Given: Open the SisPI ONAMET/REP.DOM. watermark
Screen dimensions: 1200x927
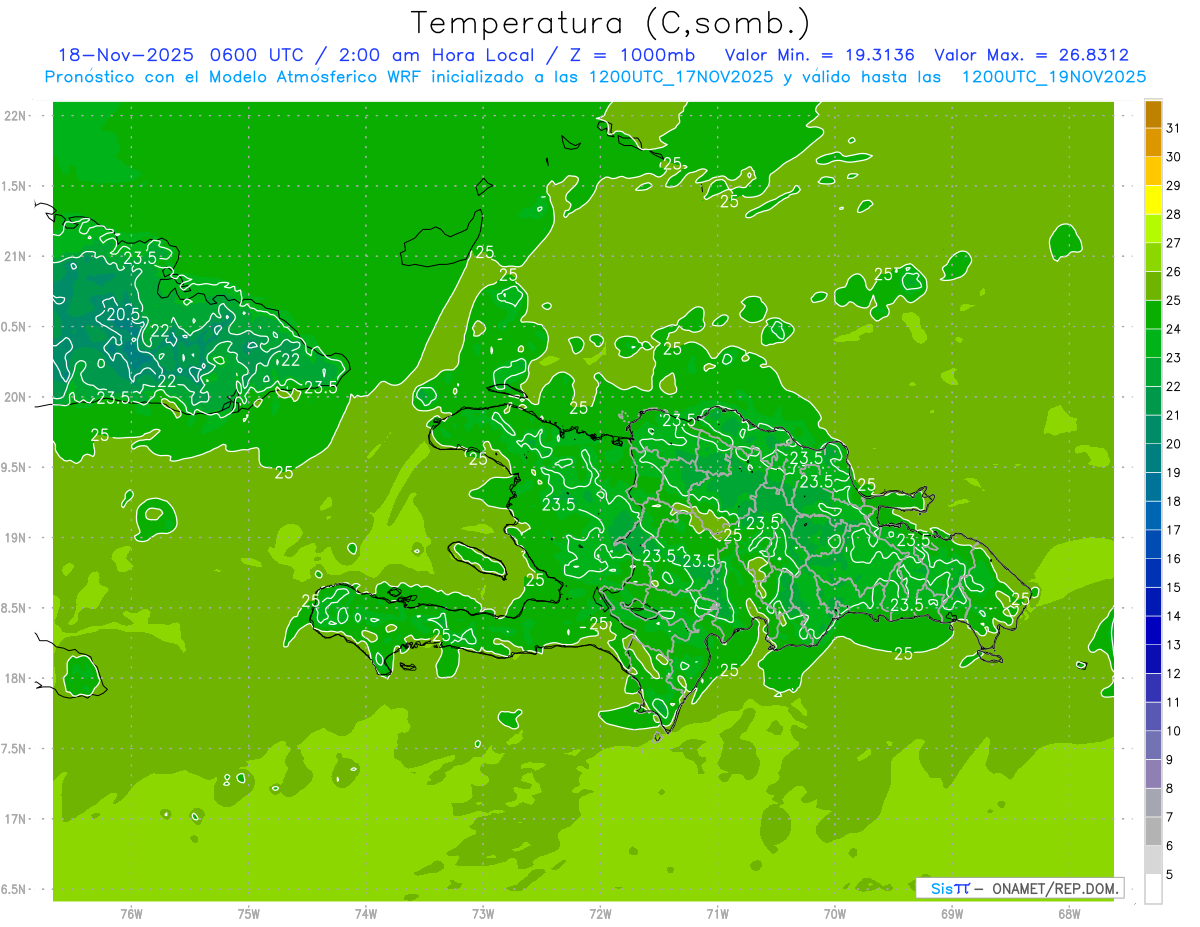Looking at the screenshot, I should click(x=1019, y=888).
